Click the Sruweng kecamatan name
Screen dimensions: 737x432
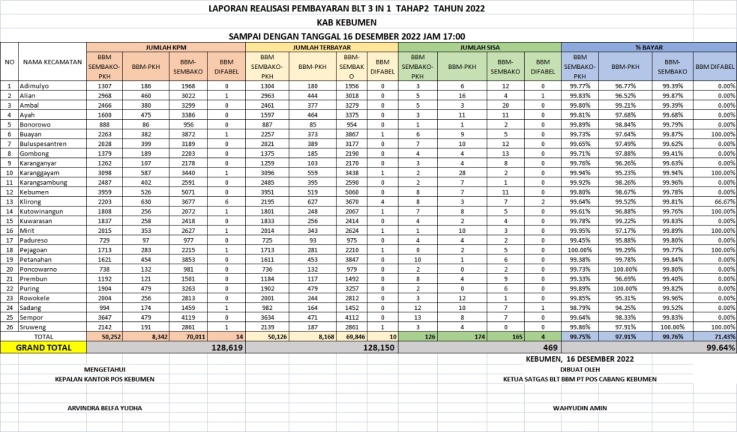coord(32,327)
